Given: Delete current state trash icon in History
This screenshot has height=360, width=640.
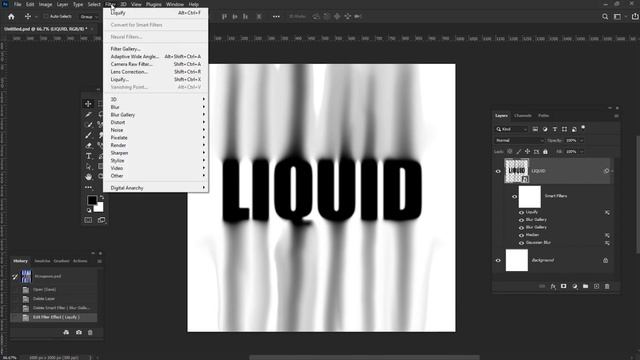Looking at the screenshot, I should pyautogui.click(x=90, y=333).
